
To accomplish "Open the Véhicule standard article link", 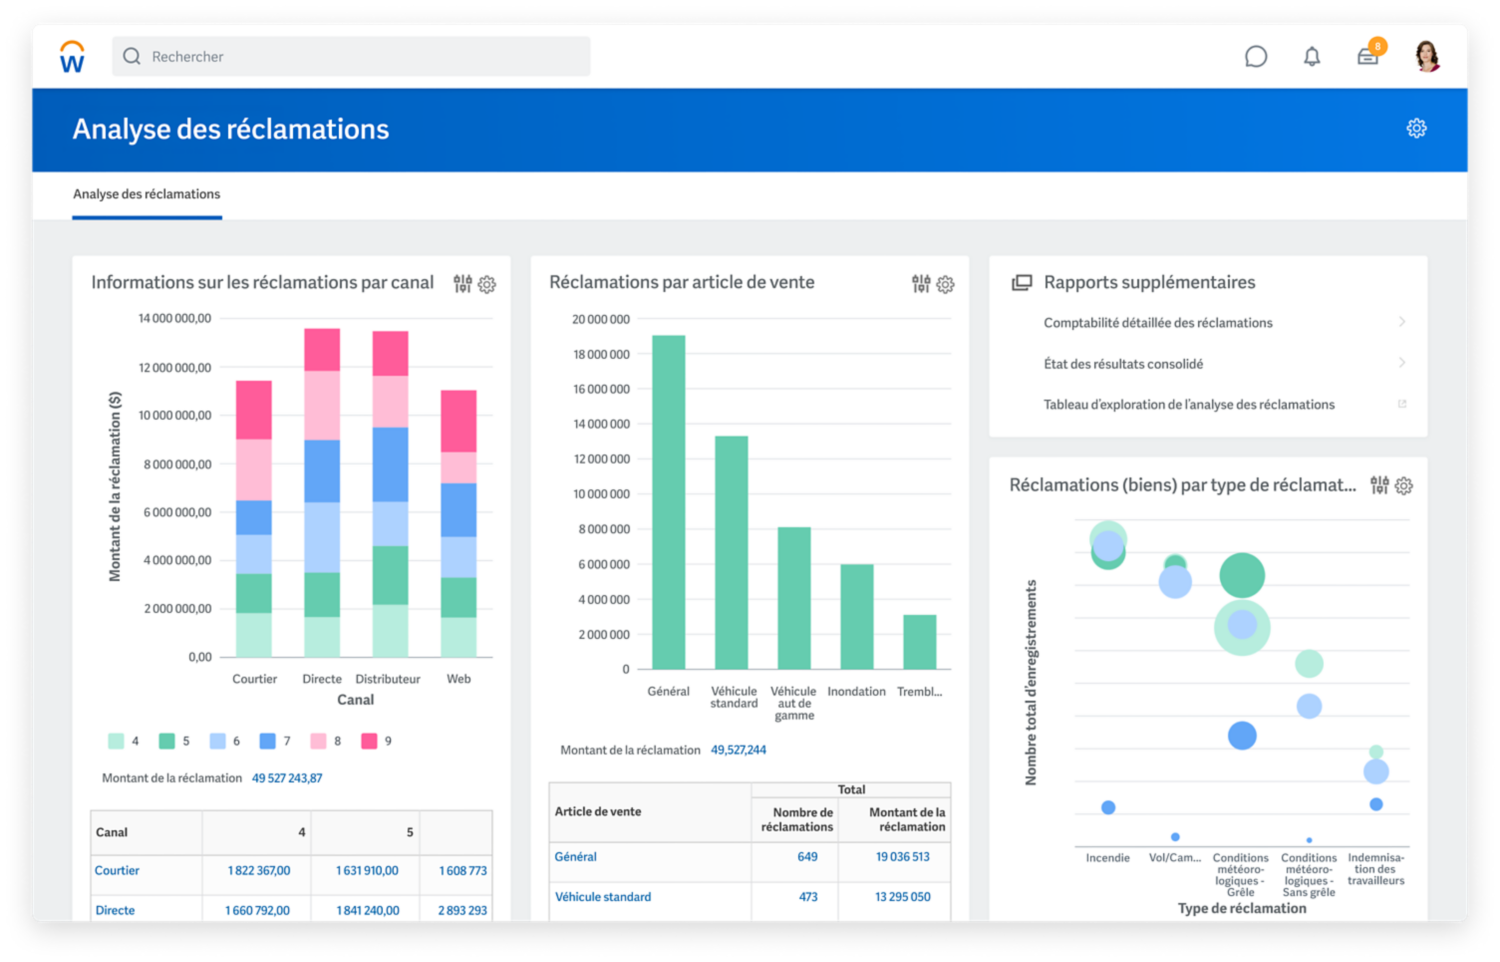I will (x=603, y=897).
